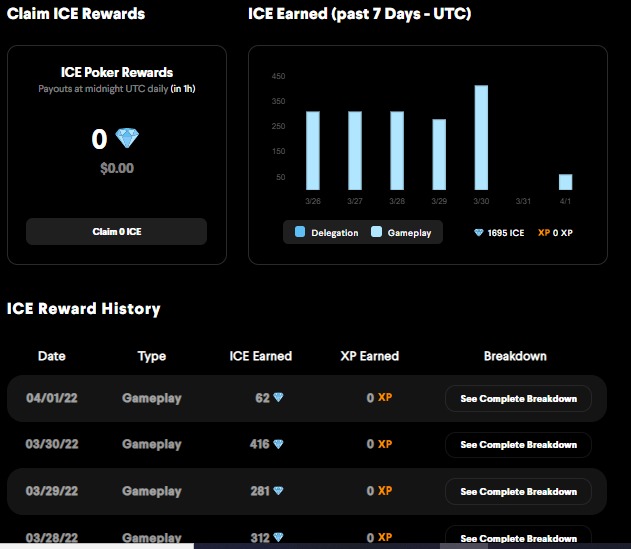Open breakdown for 03/29/22 reward

(518, 491)
